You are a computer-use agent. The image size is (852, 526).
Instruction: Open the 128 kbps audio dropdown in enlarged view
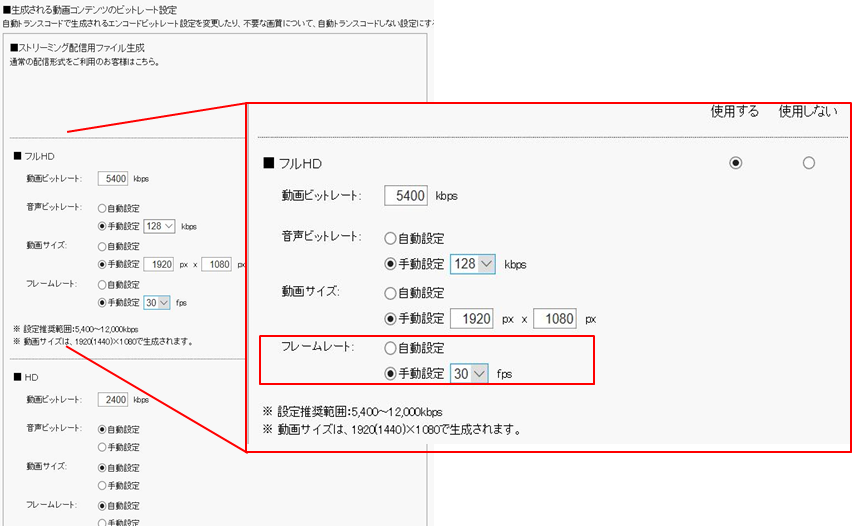[x=473, y=264]
